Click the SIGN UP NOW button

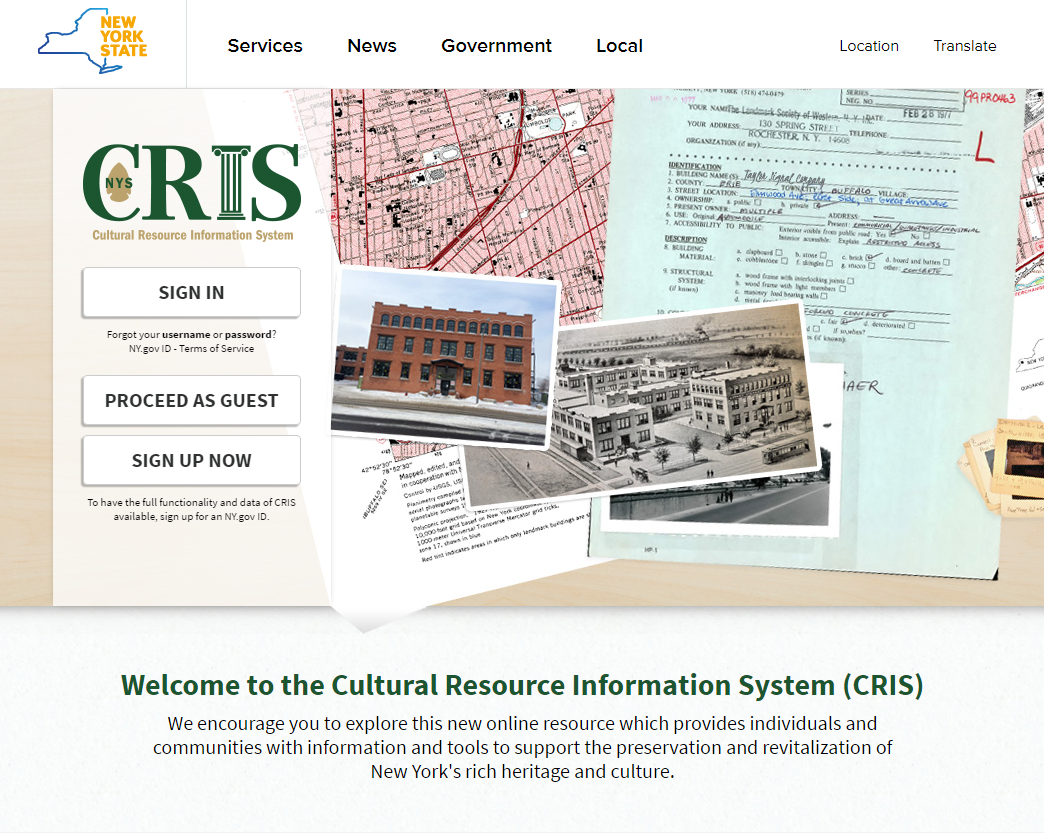point(190,460)
